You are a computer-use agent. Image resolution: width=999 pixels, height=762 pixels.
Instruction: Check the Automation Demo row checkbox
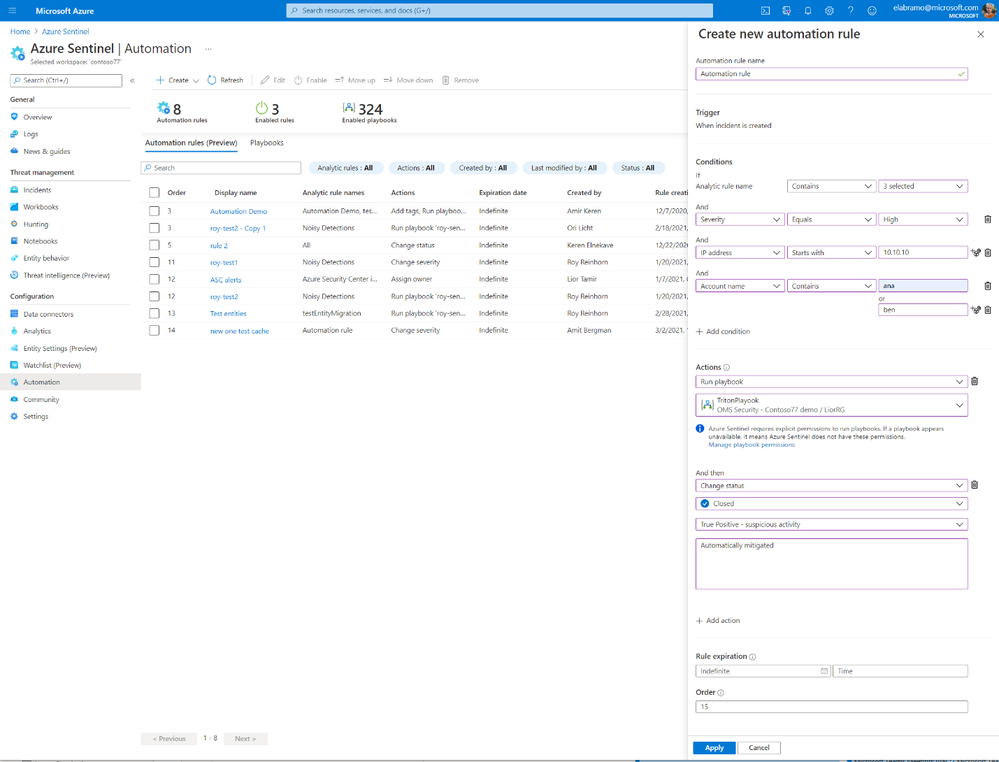pyautogui.click(x=154, y=211)
